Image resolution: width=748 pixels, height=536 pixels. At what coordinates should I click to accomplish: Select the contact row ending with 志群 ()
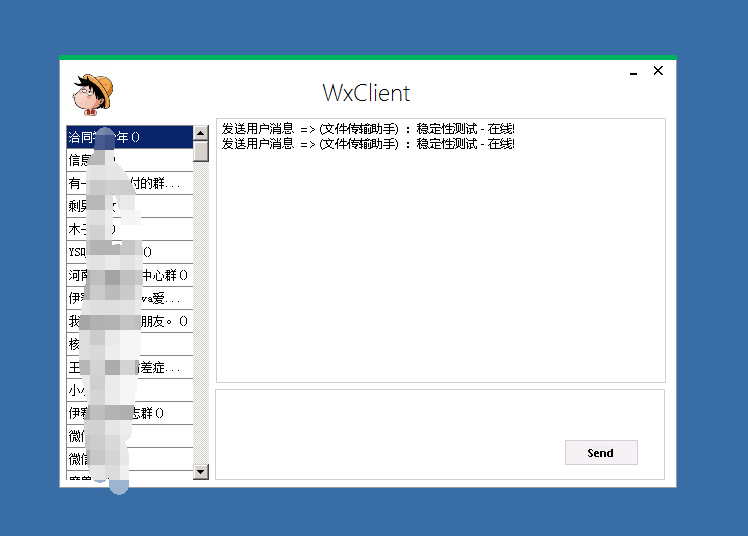(x=130, y=413)
